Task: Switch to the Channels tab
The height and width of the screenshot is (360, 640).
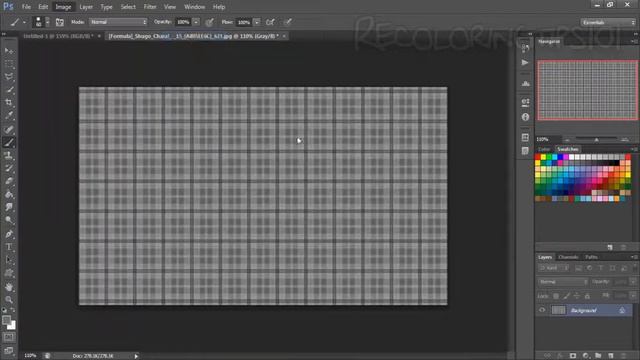Action: pos(568,257)
